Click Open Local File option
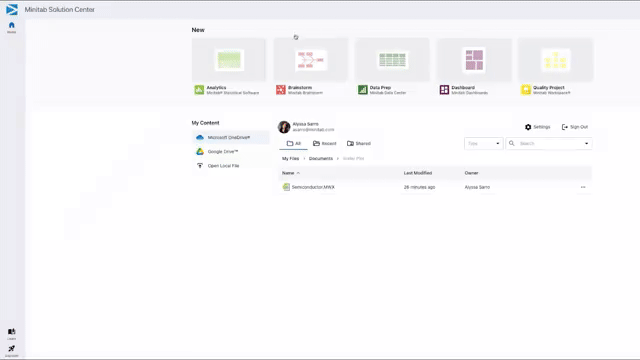Screen dimensions: 640x360 tap(223, 166)
